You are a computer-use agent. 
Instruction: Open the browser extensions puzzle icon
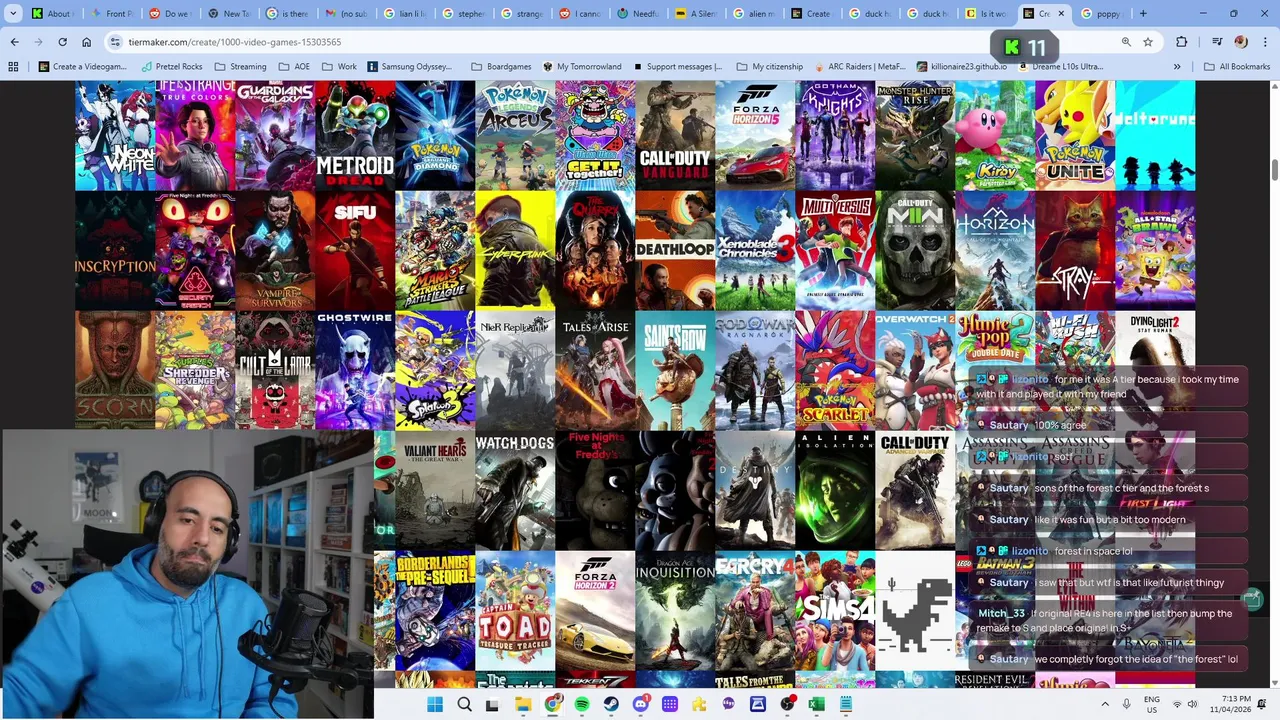[x=1182, y=42]
